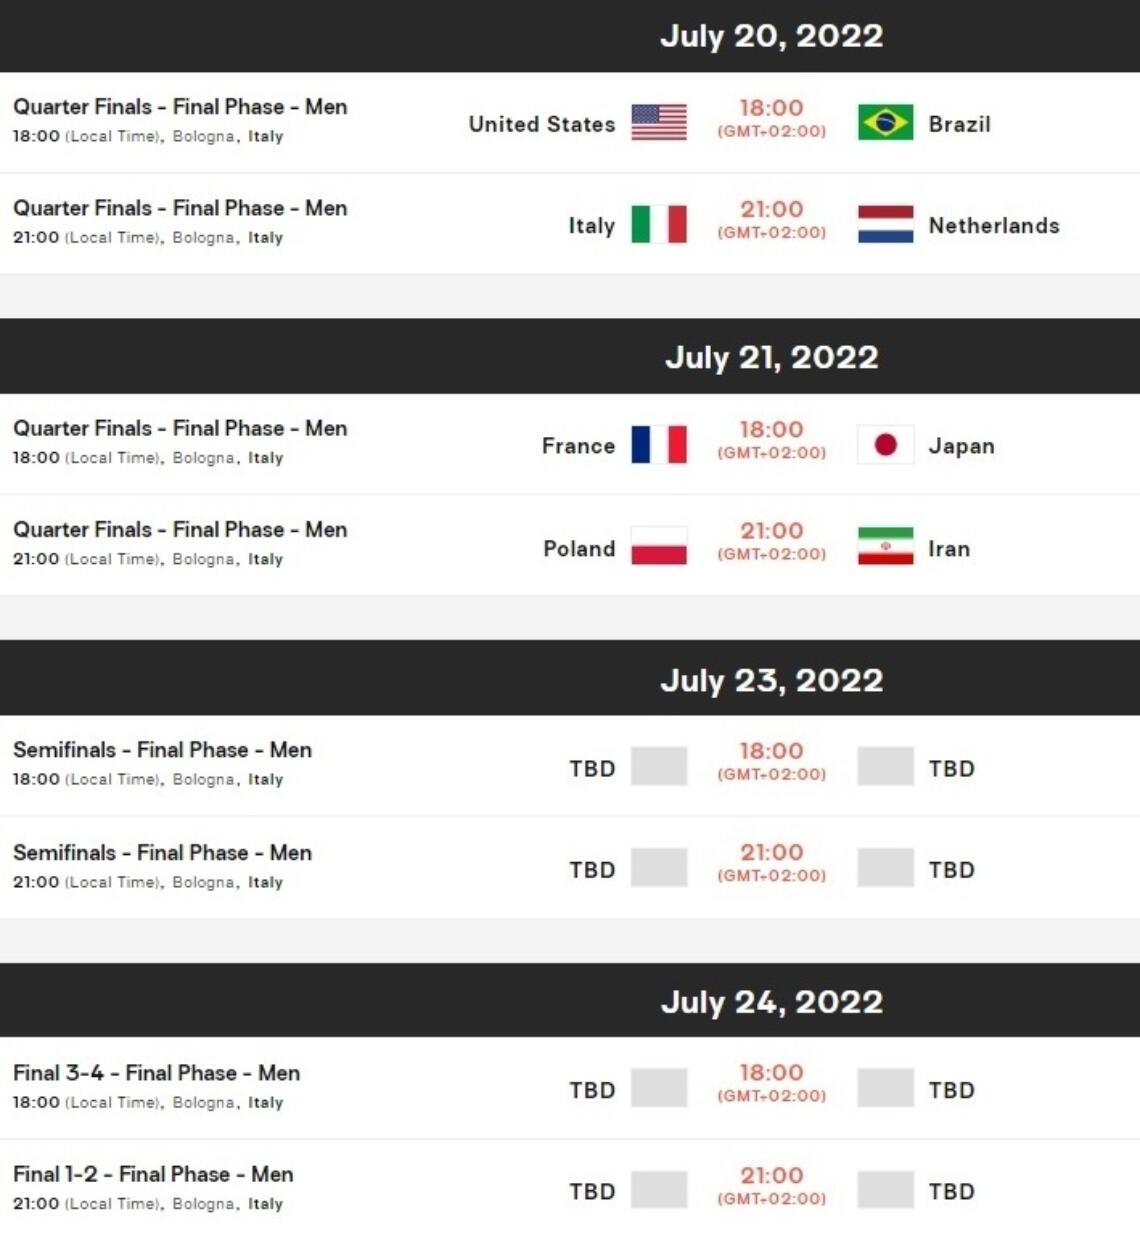Viewport: 1140px width, 1238px height.
Task: Click the Japan flag icon
Action: (885, 446)
